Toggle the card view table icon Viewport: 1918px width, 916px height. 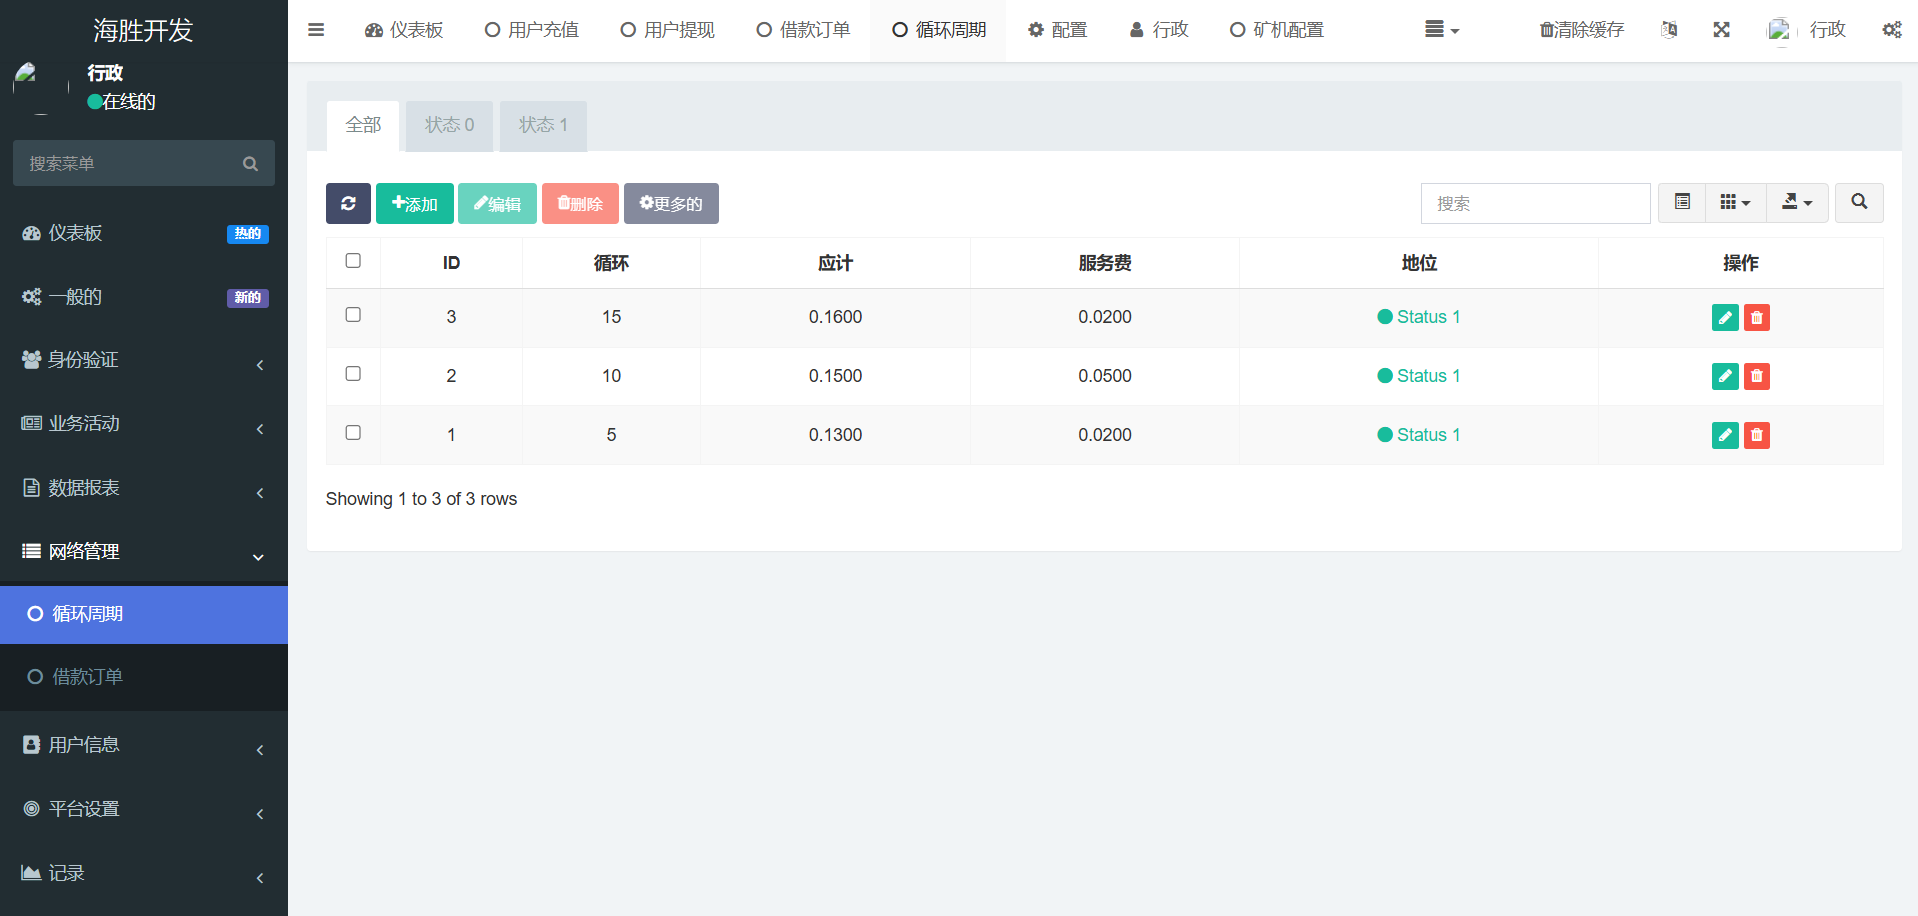tap(1682, 203)
